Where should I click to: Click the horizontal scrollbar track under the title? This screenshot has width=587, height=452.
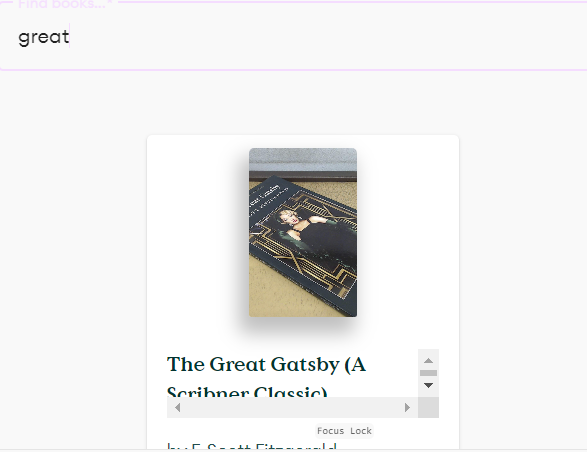pyautogui.click(x=292, y=407)
